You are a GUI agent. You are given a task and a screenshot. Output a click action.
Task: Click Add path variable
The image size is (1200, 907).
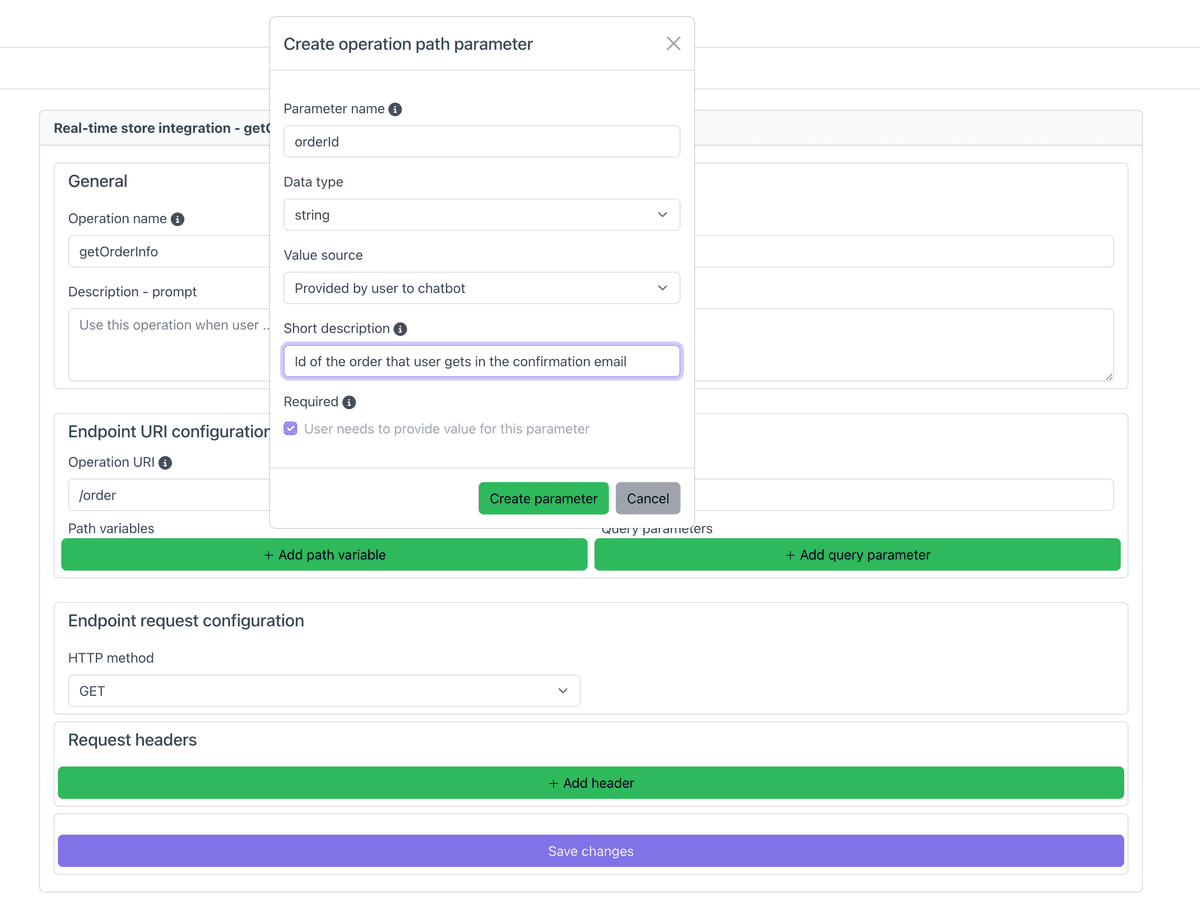click(323, 554)
